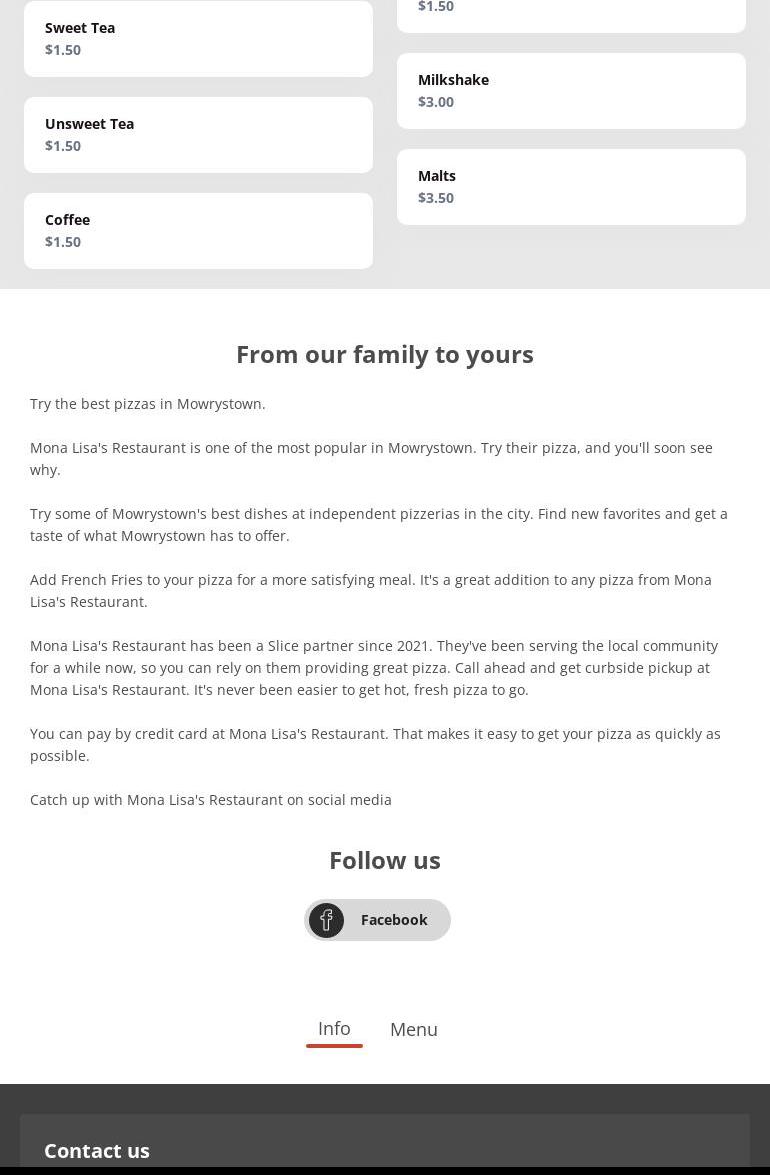Click the "Contact us" footer heading
This screenshot has width=770, height=1175.
point(97,1150)
